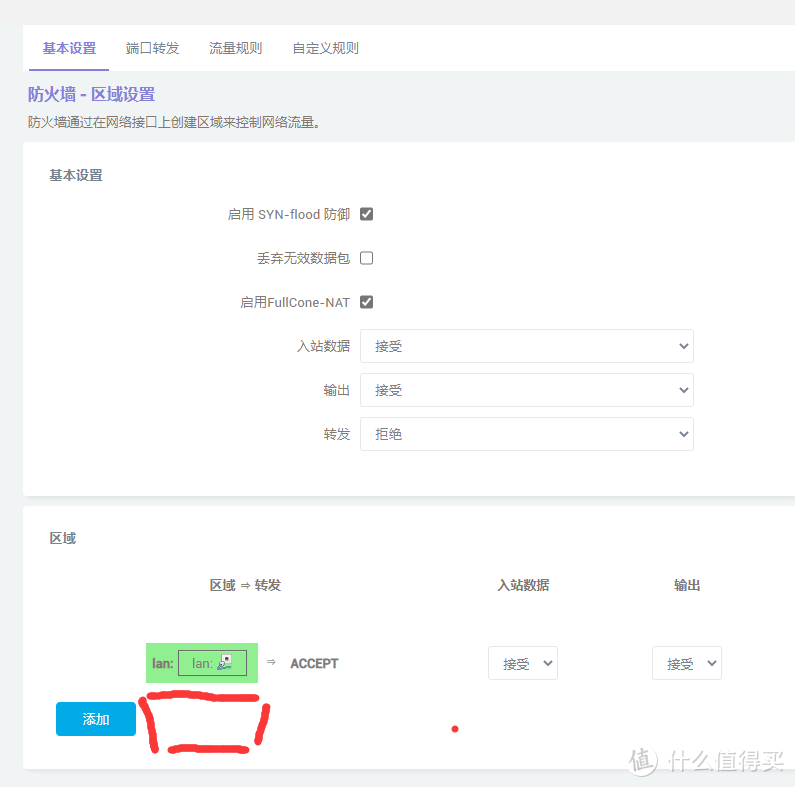This screenshot has width=795, height=787.
Task: Click the 值 watermark logo circle
Action: click(x=644, y=759)
